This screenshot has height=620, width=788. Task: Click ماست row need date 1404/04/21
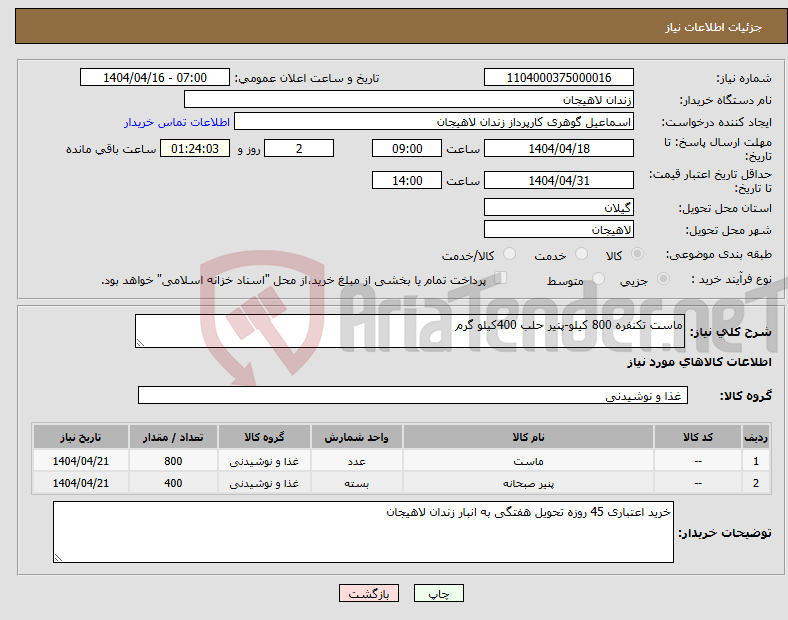pyautogui.click(x=80, y=461)
